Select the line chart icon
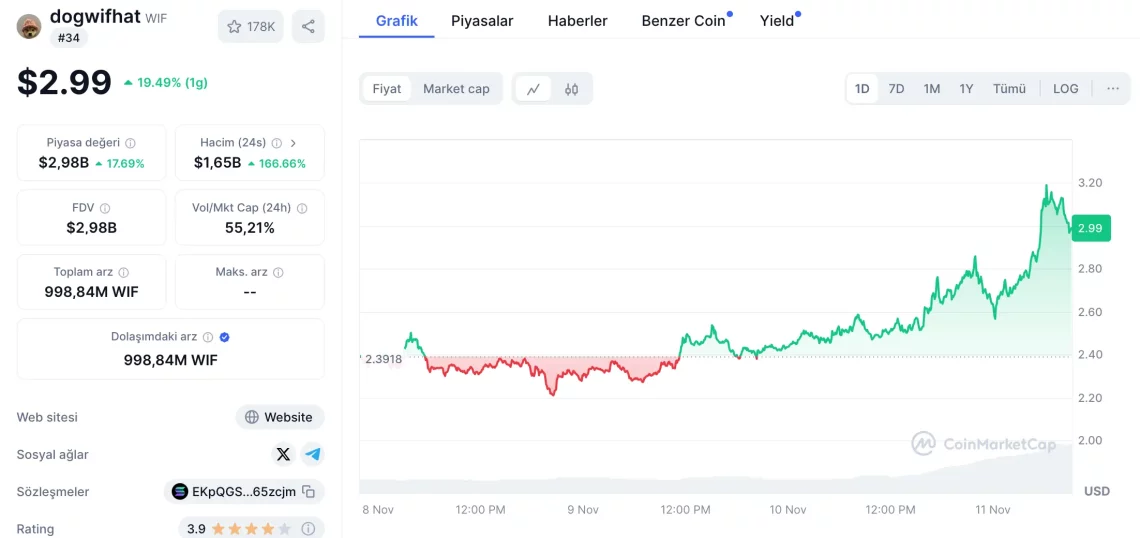This screenshot has width=1140, height=538. click(533, 89)
